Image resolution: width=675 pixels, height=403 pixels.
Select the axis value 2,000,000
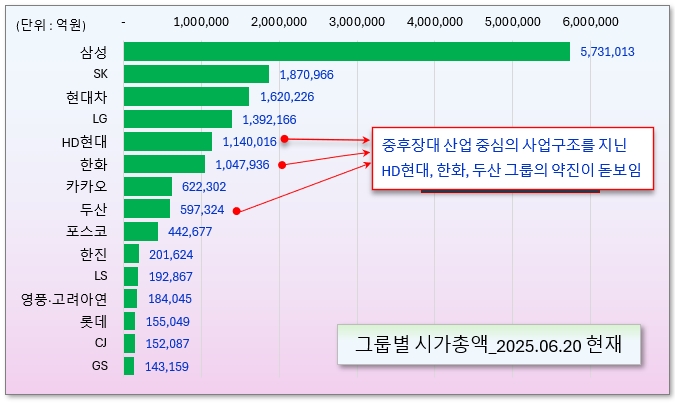[x=279, y=22]
